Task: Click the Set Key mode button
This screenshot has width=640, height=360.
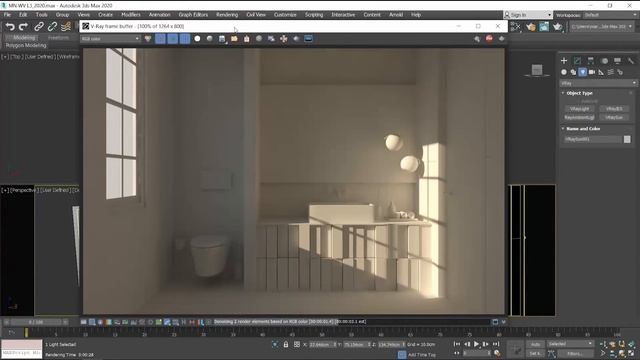Action: (x=536, y=353)
